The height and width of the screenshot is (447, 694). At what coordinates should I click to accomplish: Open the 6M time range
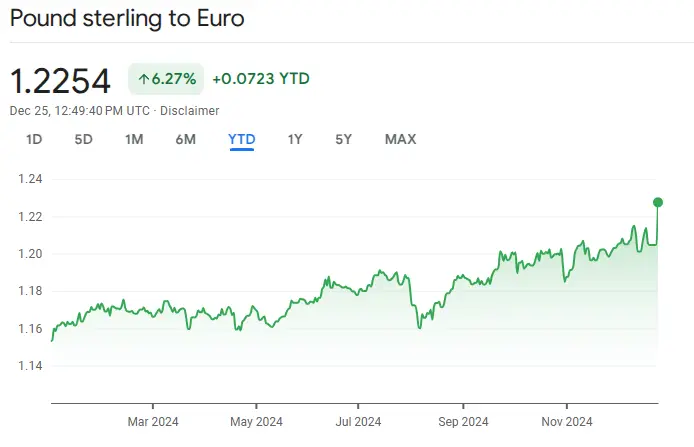[x=185, y=139]
